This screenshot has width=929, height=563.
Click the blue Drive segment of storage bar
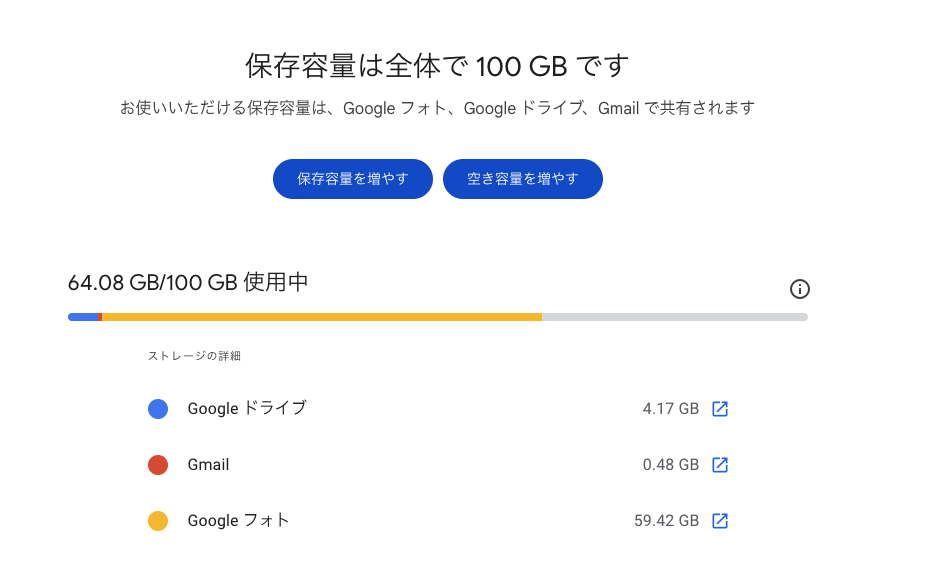[83, 317]
